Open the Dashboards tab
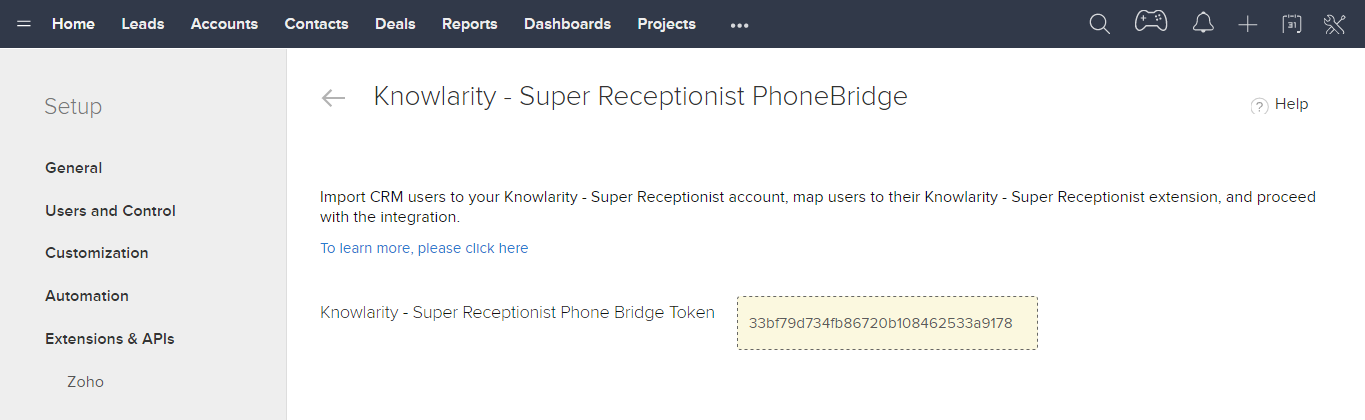The image size is (1365, 420). pyautogui.click(x=567, y=24)
